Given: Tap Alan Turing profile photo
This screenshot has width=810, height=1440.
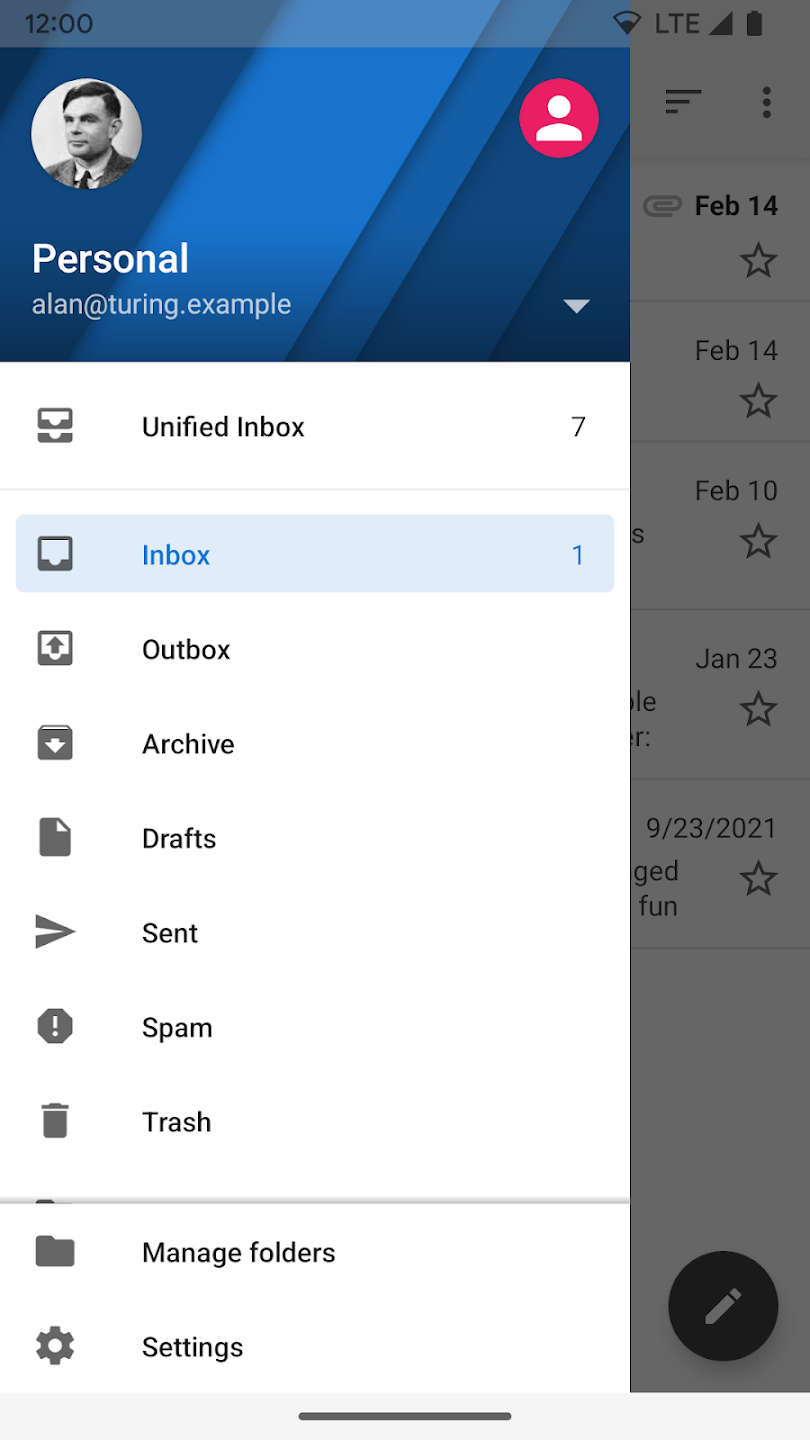Looking at the screenshot, I should [x=86, y=134].
